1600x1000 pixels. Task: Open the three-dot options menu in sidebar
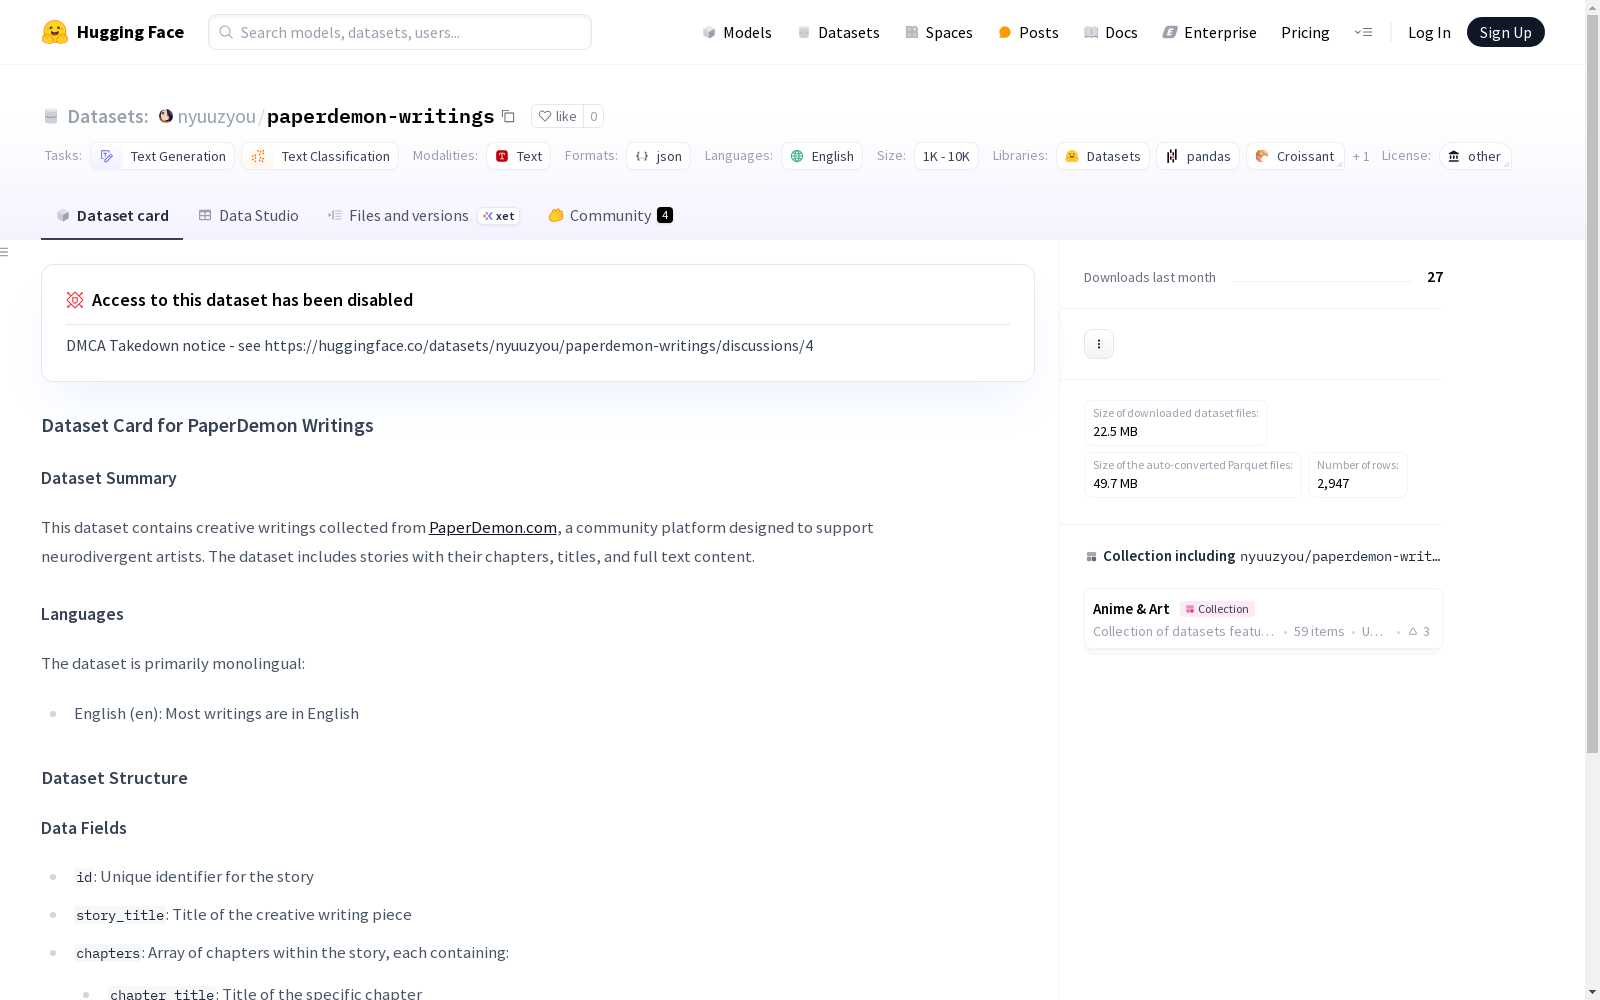point(1099,344)
